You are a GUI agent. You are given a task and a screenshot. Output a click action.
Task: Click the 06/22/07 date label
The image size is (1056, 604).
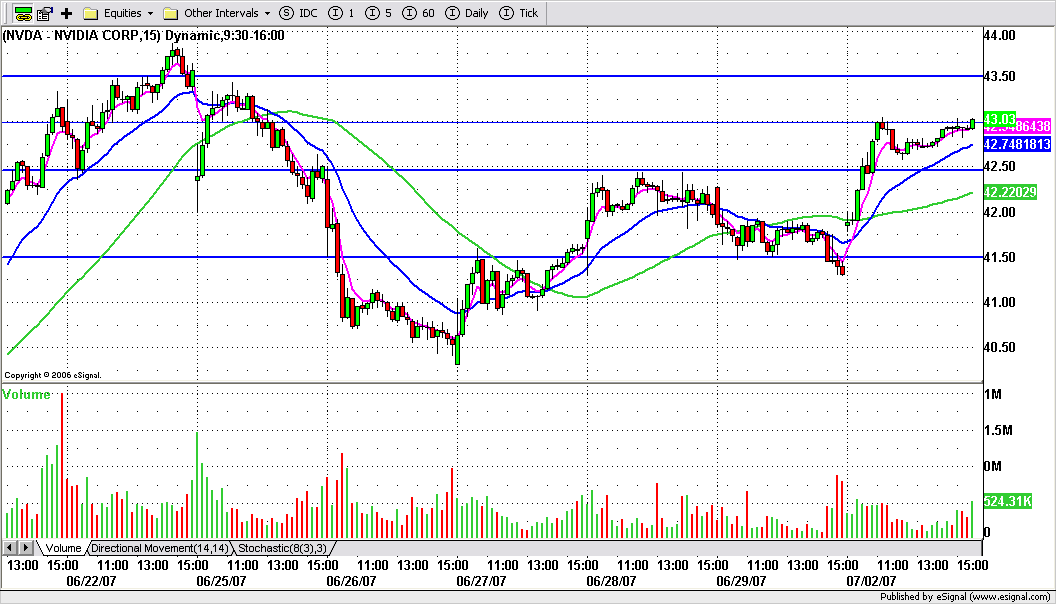coord(91,580)
